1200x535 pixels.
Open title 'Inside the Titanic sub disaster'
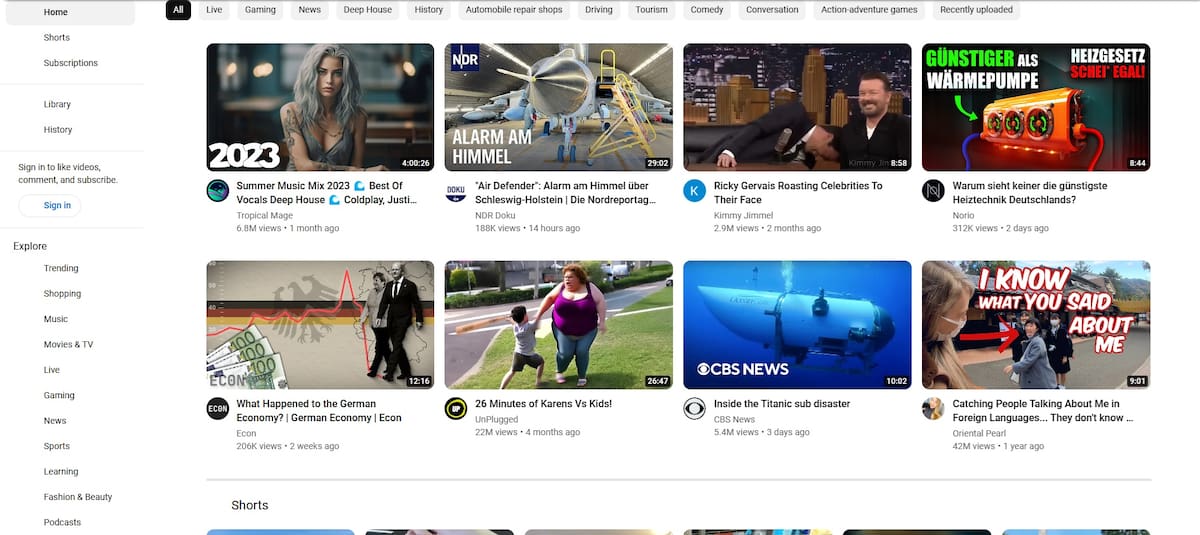pos(782,404)
